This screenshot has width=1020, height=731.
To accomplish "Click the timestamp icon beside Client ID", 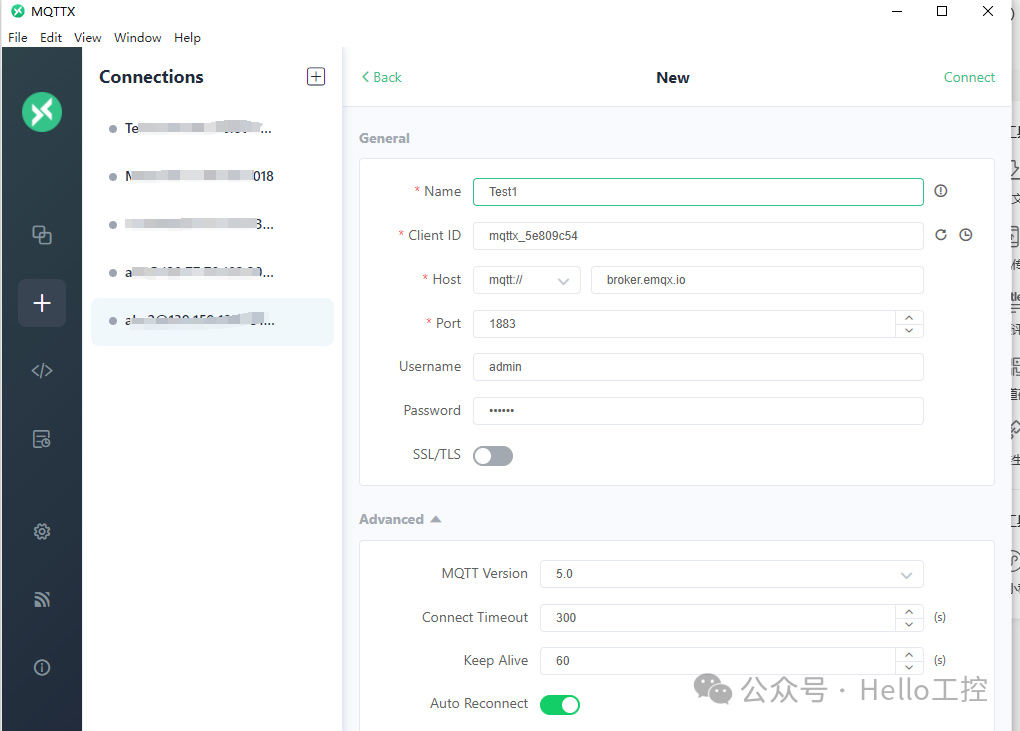I will click(966, 234).
